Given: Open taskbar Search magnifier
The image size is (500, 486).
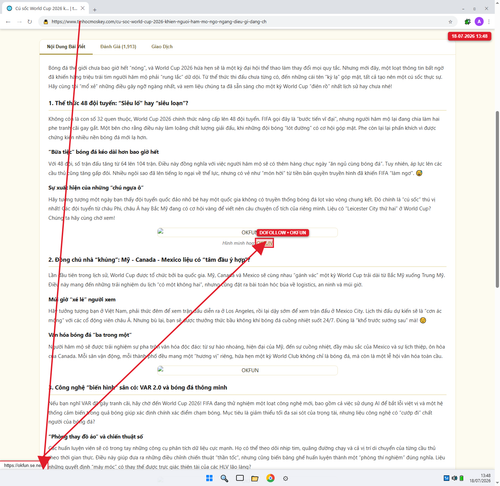Looking at the screenshot, I should click(x=224, y=478).
